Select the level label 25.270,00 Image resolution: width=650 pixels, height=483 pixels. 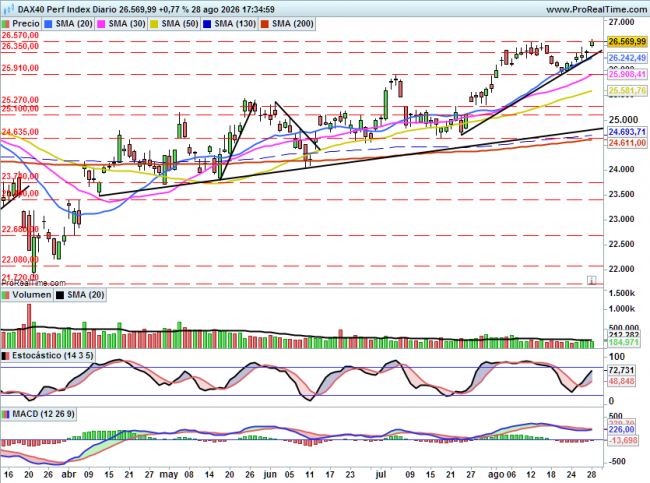pyautogui.click(x=20, y=100)
